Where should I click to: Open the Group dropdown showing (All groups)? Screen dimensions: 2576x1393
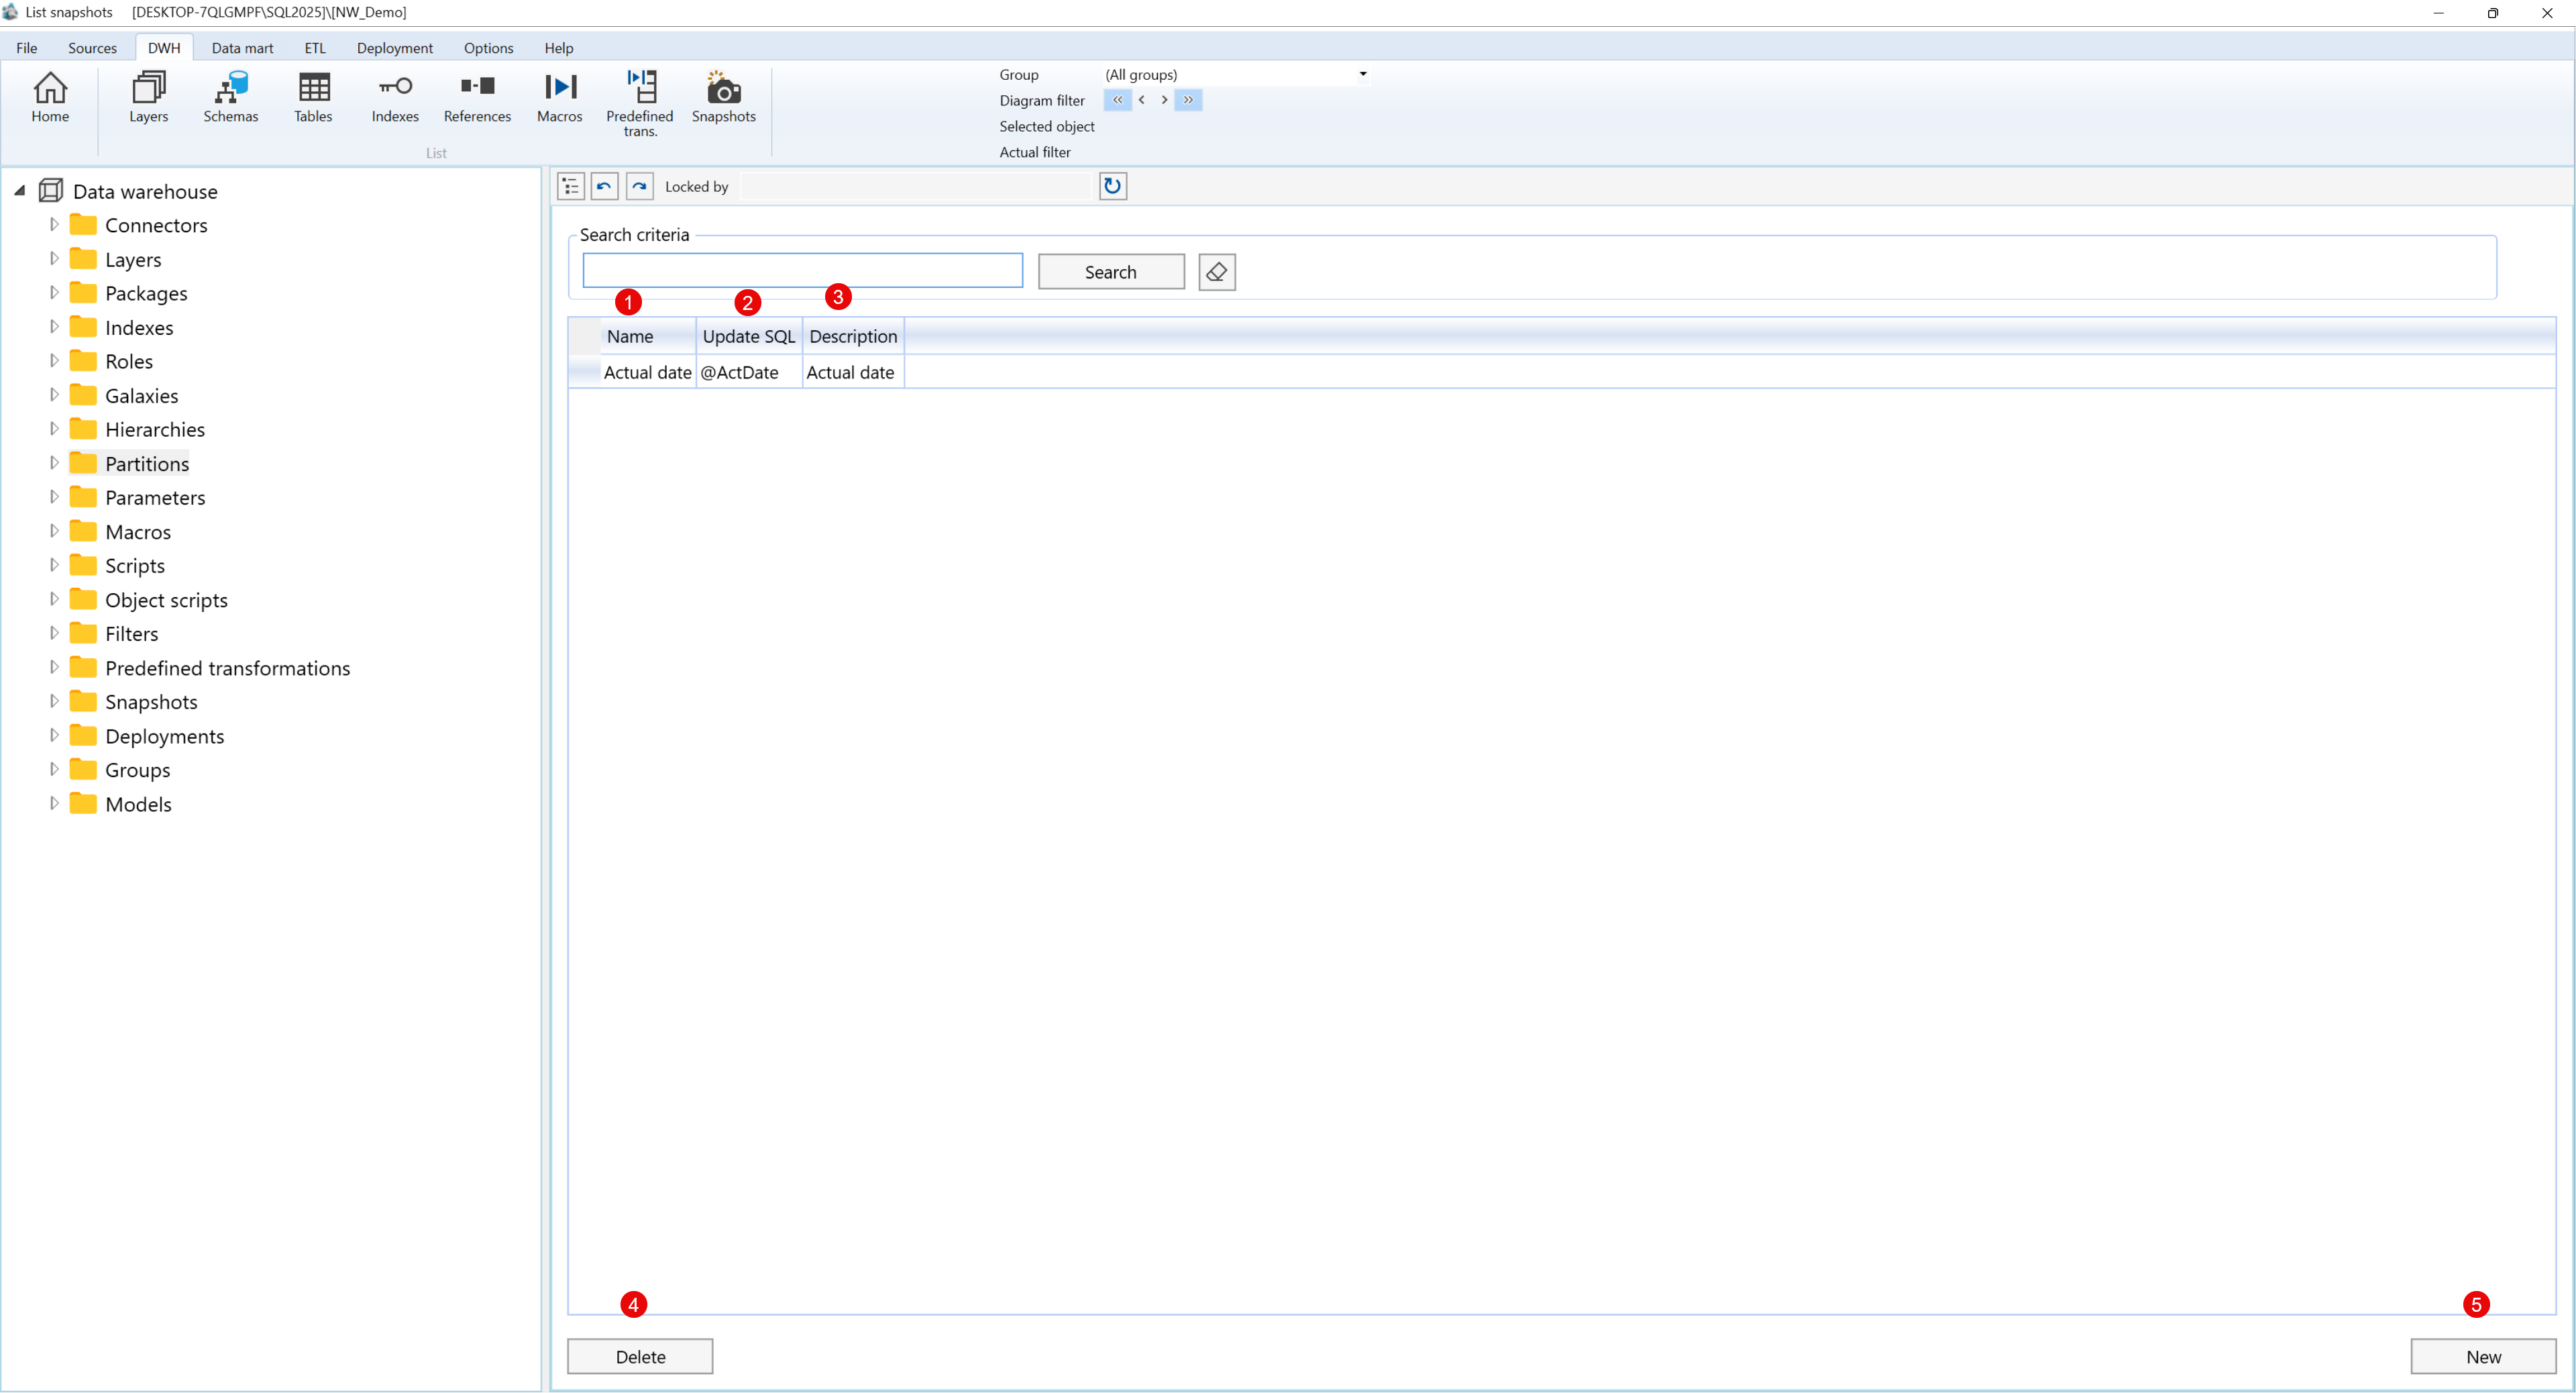coord(1362,74)
